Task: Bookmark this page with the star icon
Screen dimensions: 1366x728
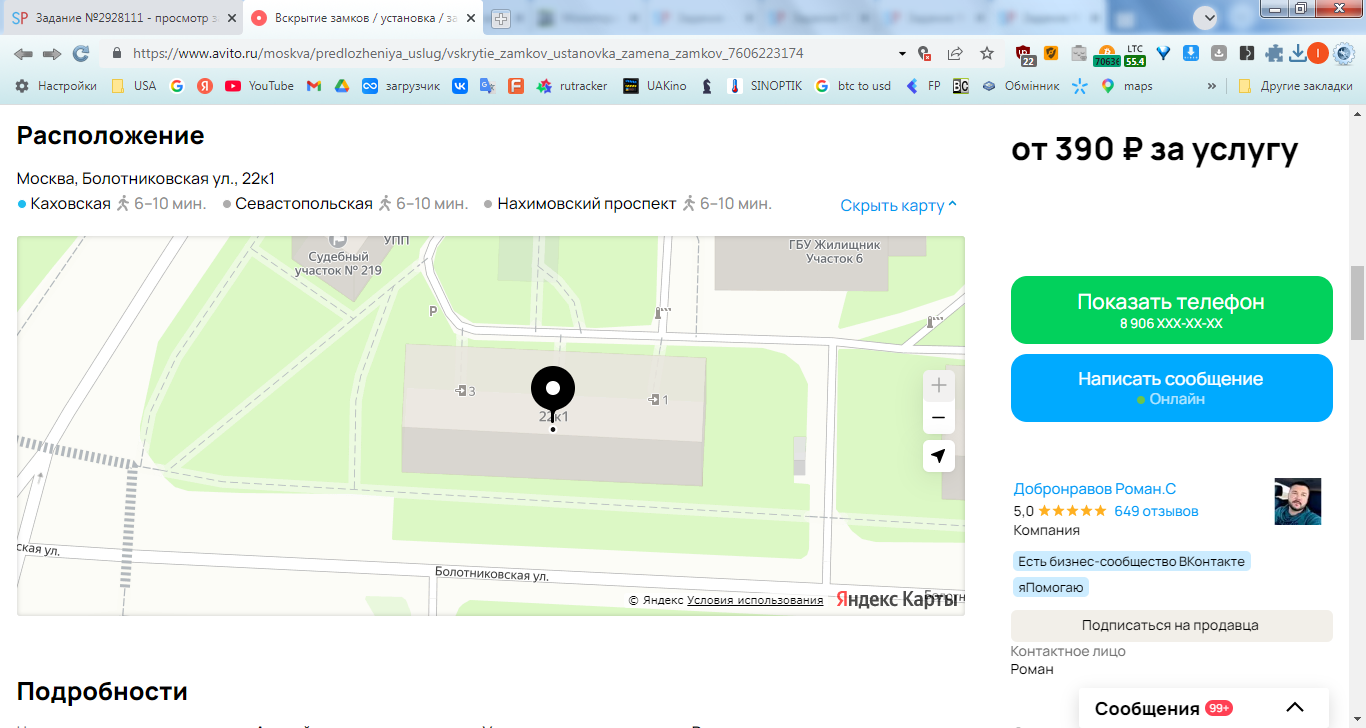Action: coord(987,54)
